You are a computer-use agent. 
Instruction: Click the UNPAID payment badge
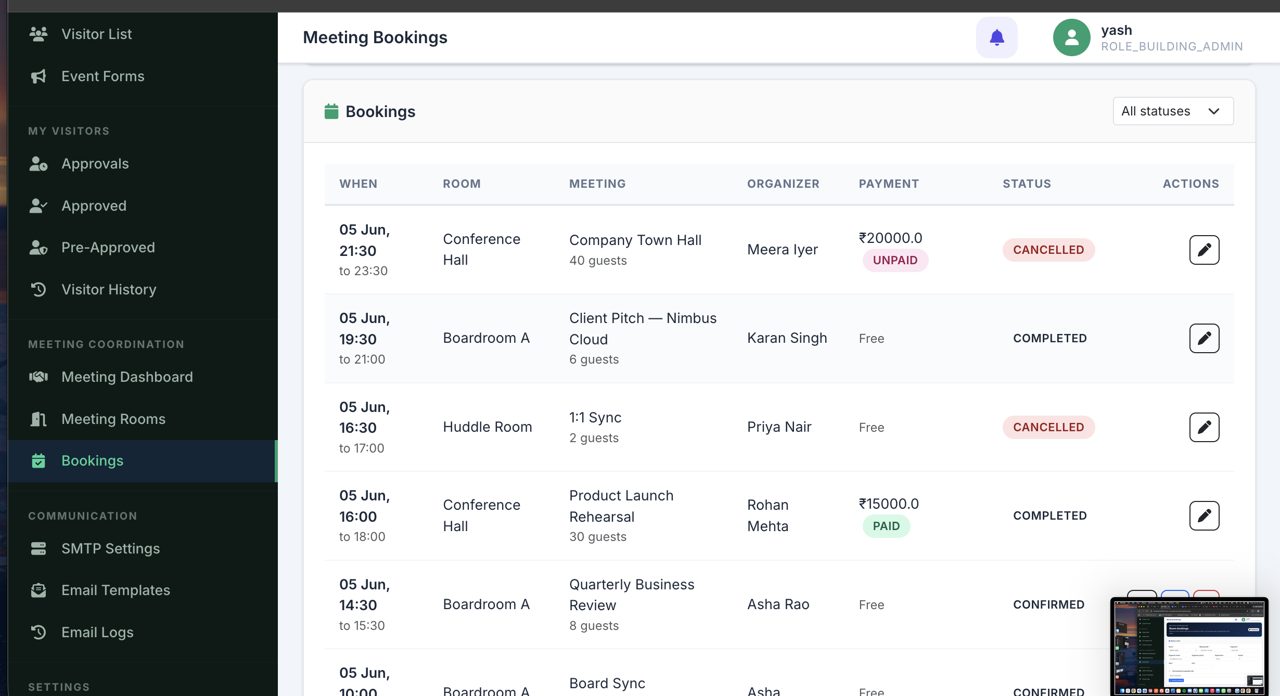[895, 261]
